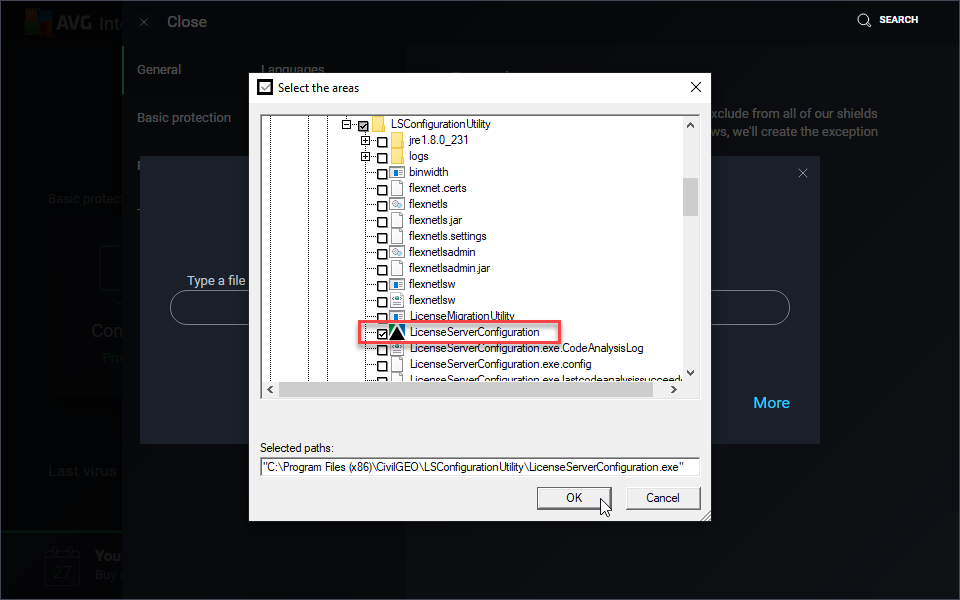The width and height of the screenshot is (960, 600).
Task: Select the LicenseServerConfiguration.exe.CodeAnalysisLog row
Action: 527,348
